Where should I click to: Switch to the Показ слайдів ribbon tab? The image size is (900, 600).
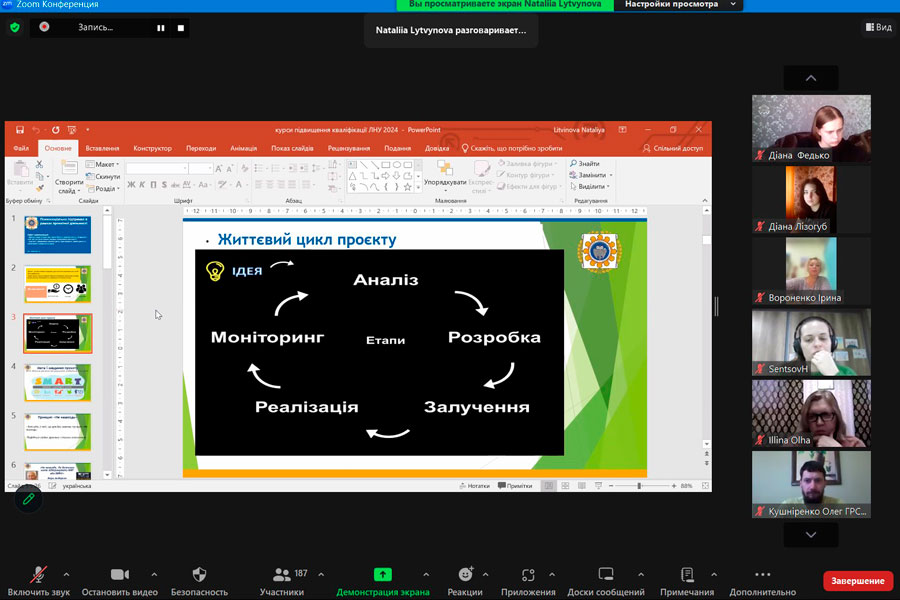(292, 148)
